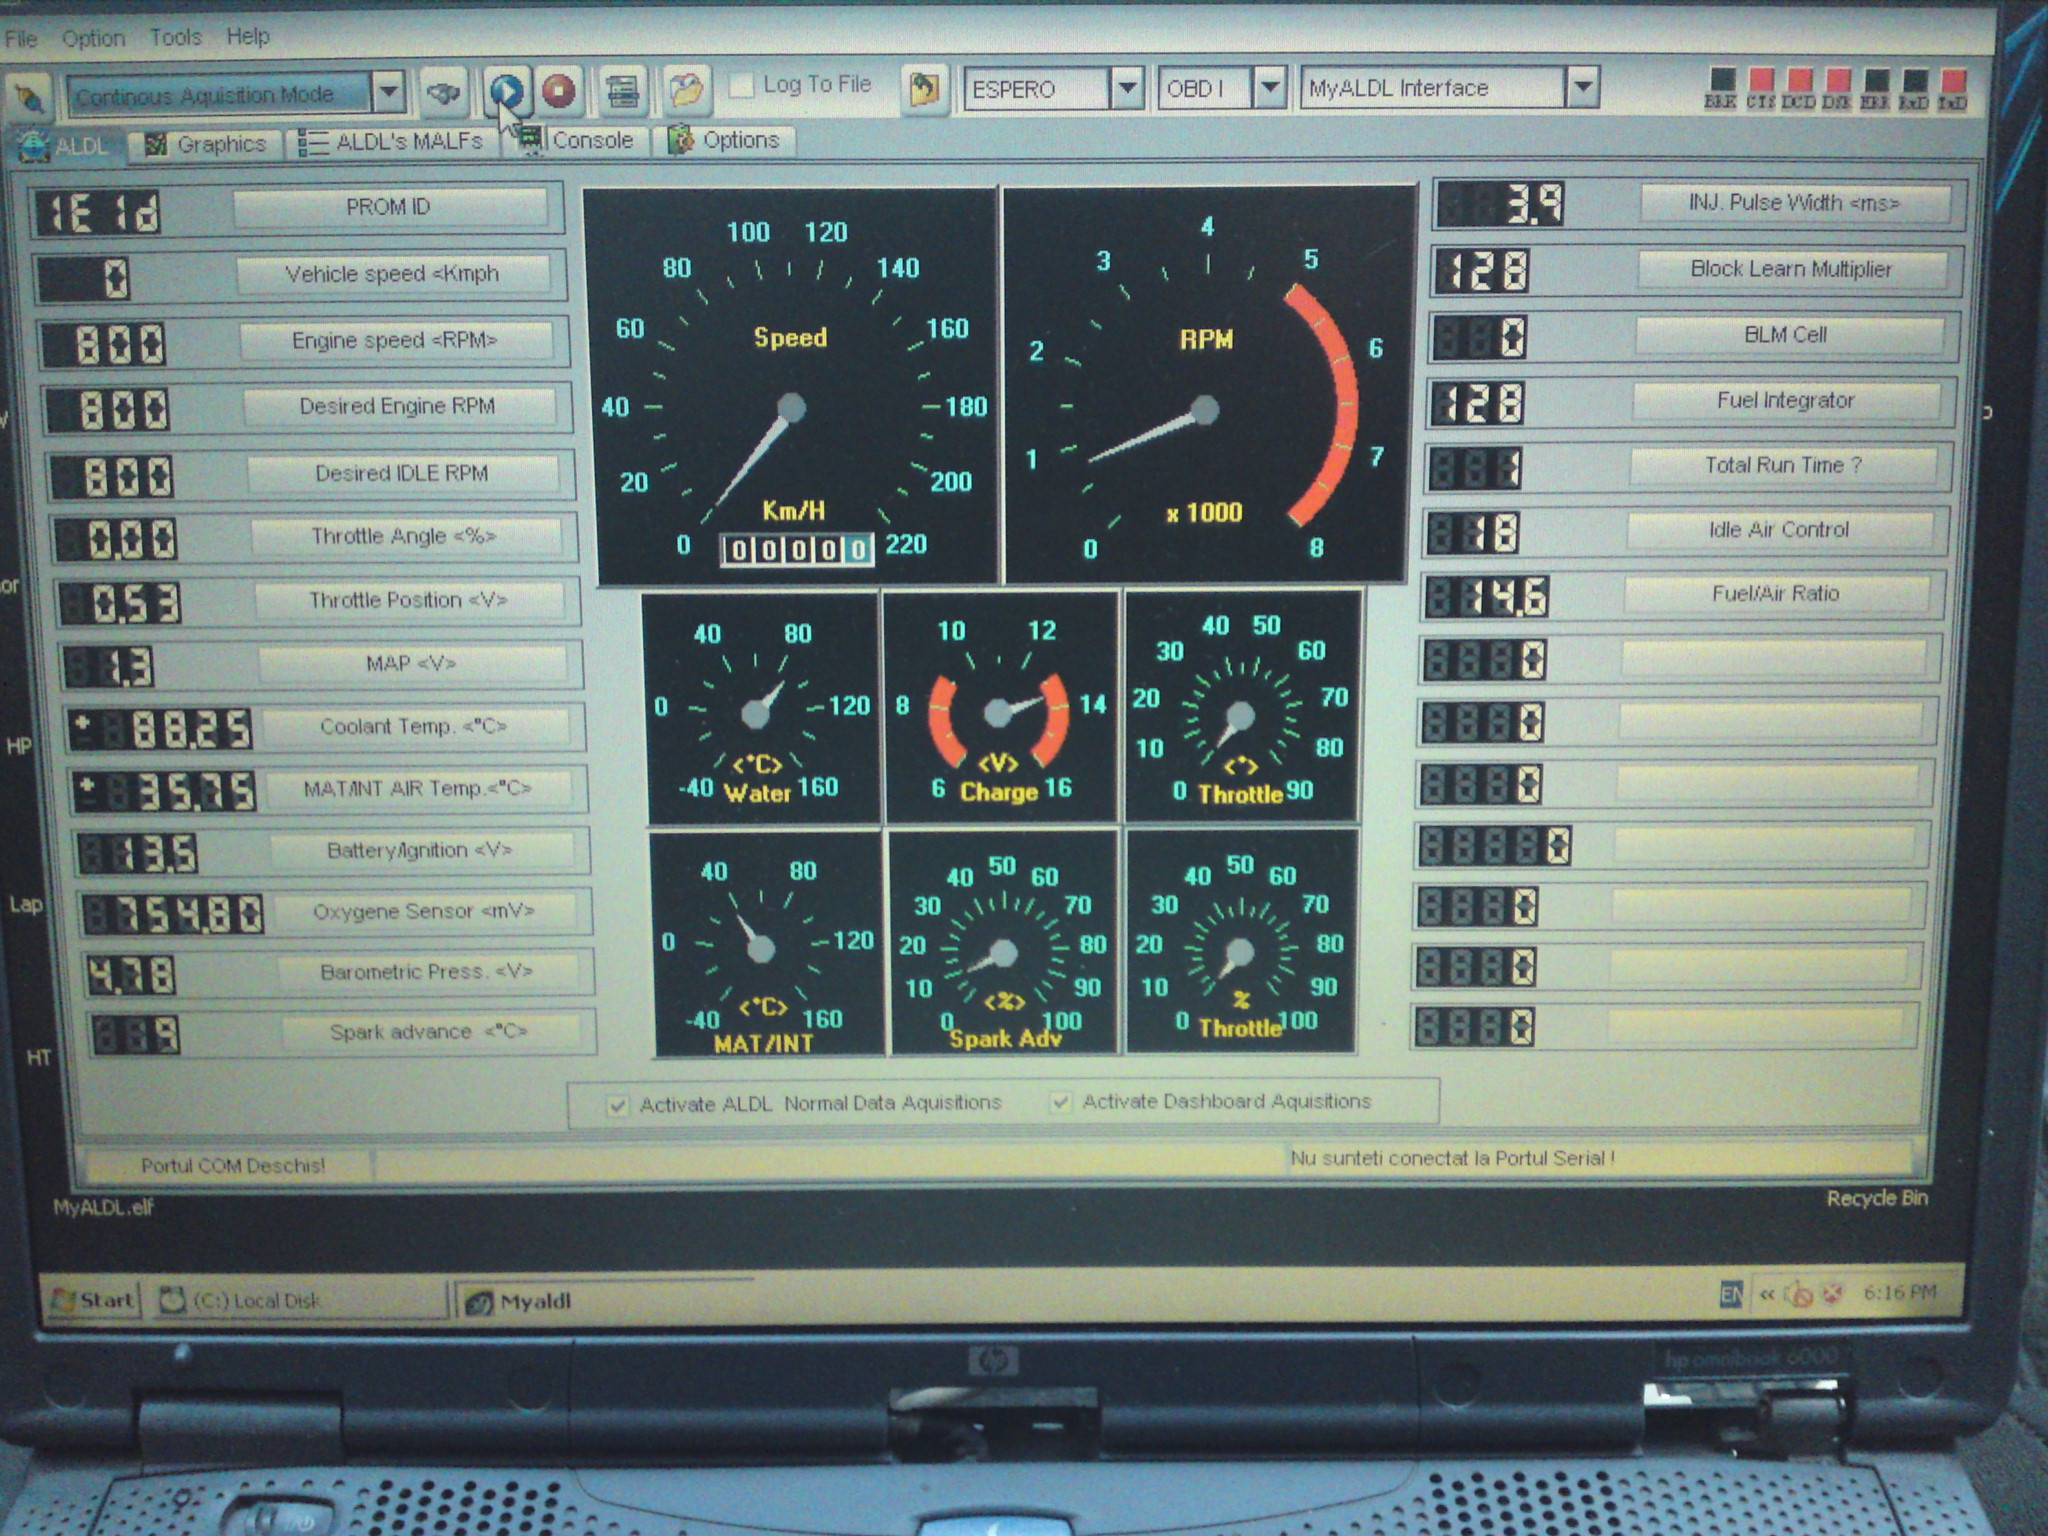Expand the MyALDL Interface dropdown

[x=1582, y=87]
